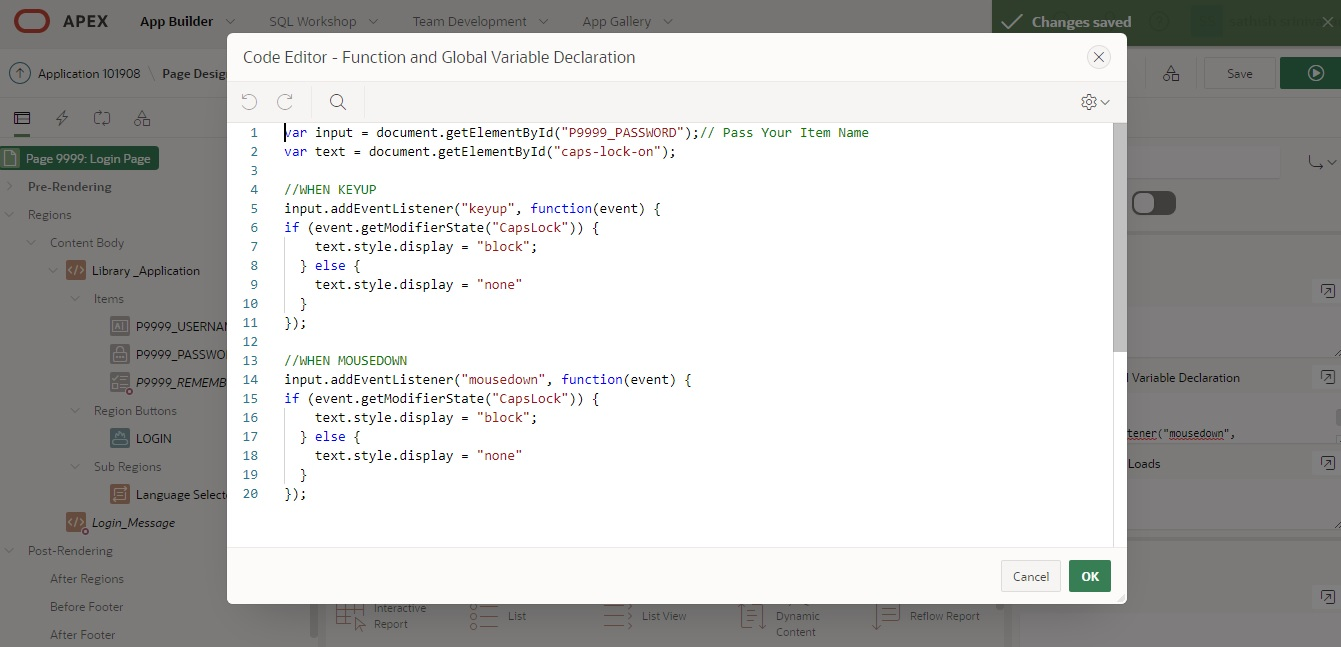Select Before Footer in the tree
This screenshot has height=647, width=1341.
coord(87,607)
